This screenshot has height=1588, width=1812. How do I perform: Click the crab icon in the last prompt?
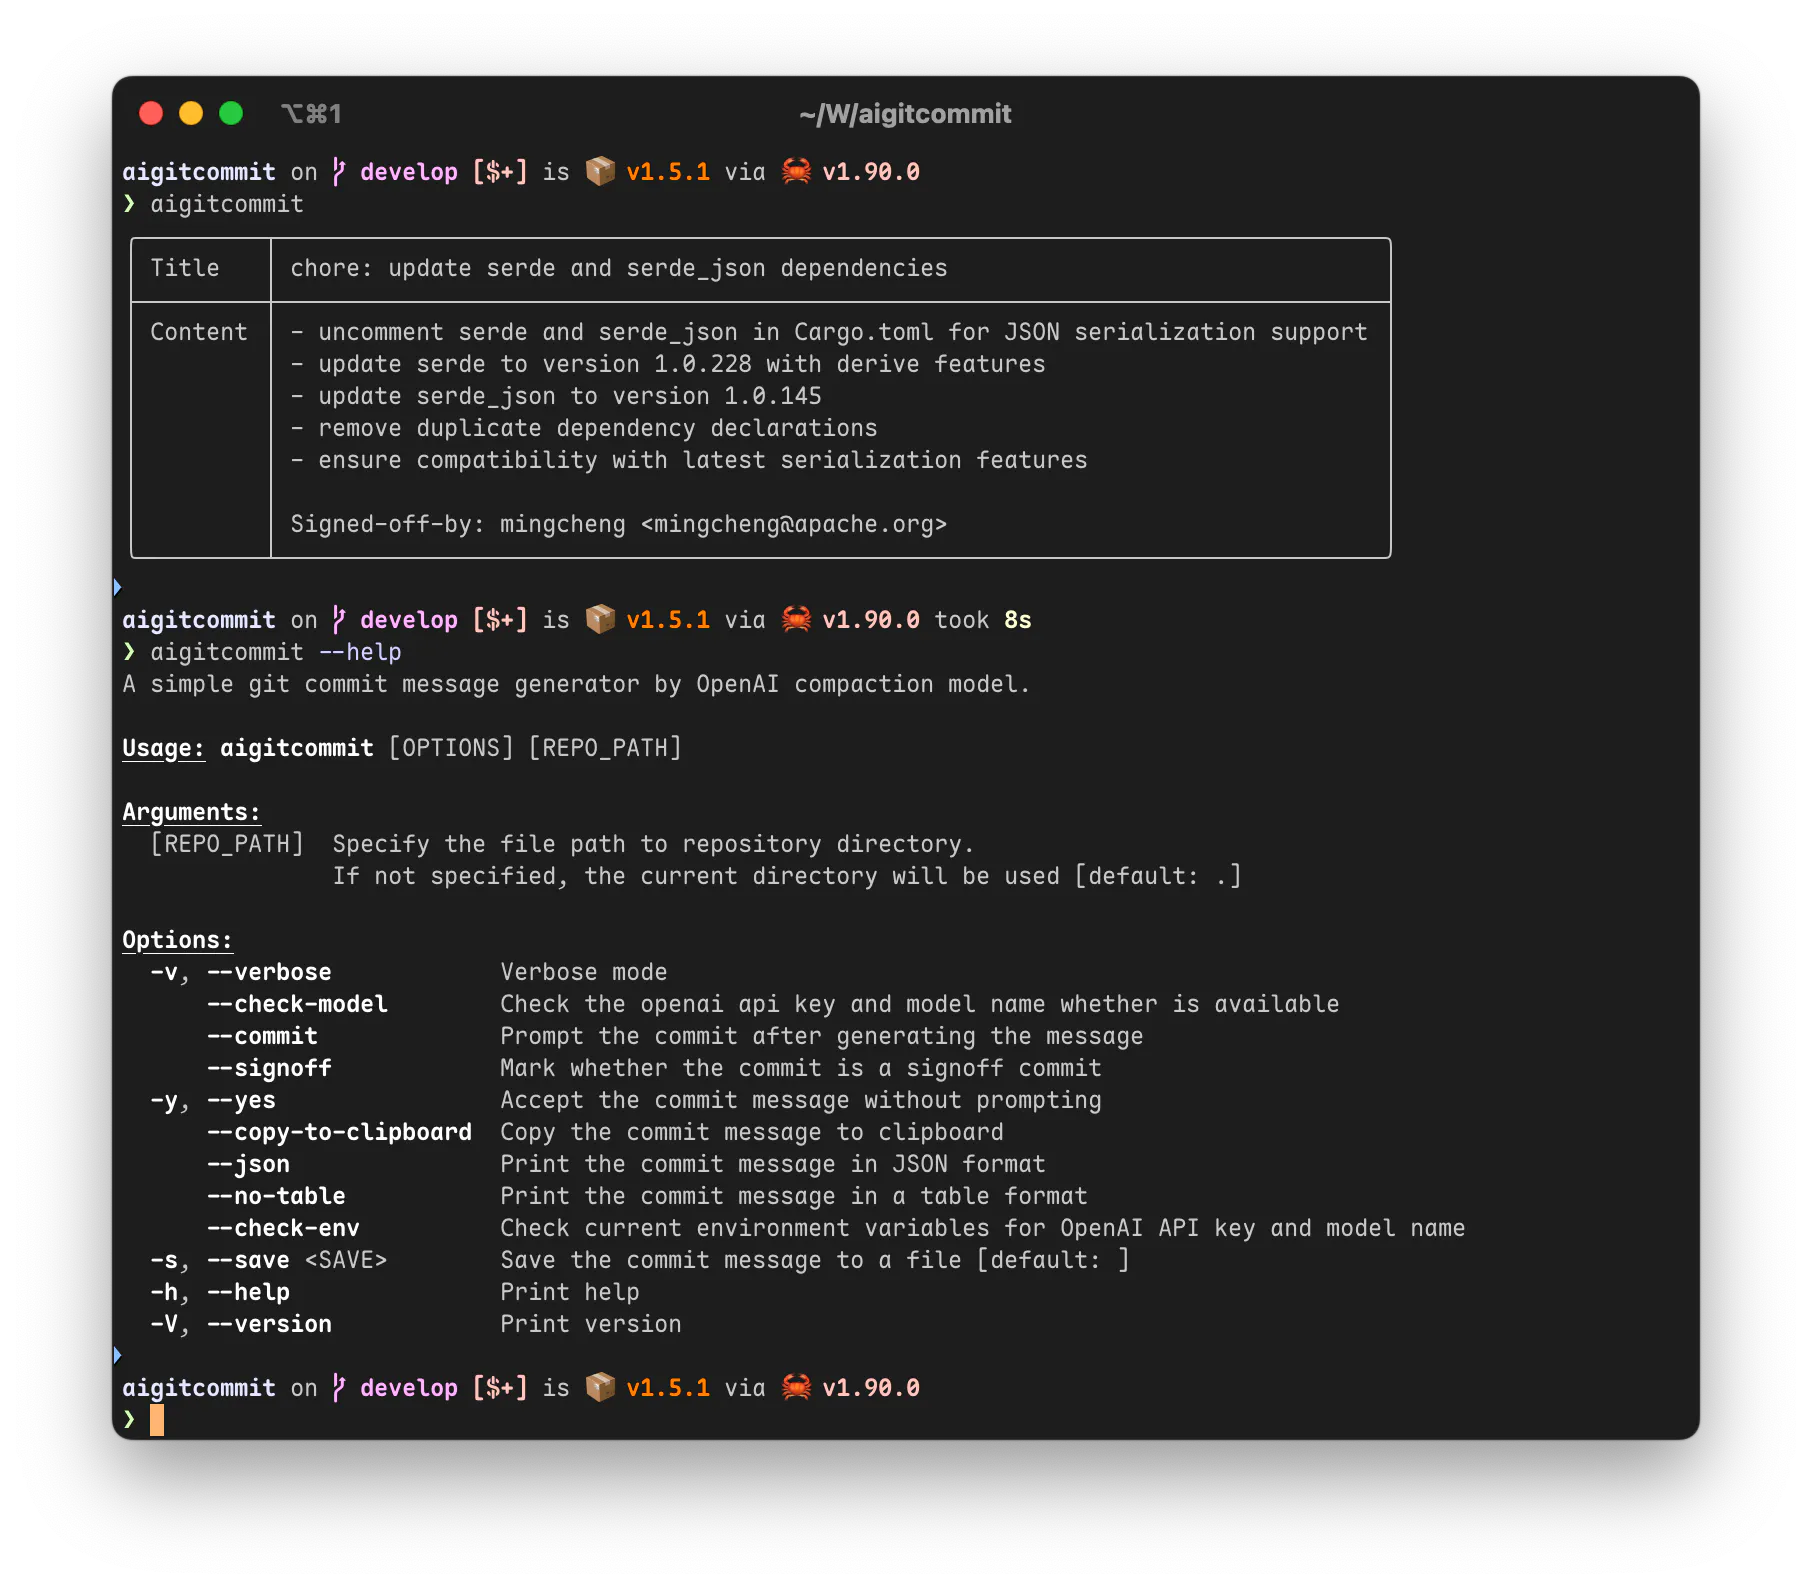796,1387
